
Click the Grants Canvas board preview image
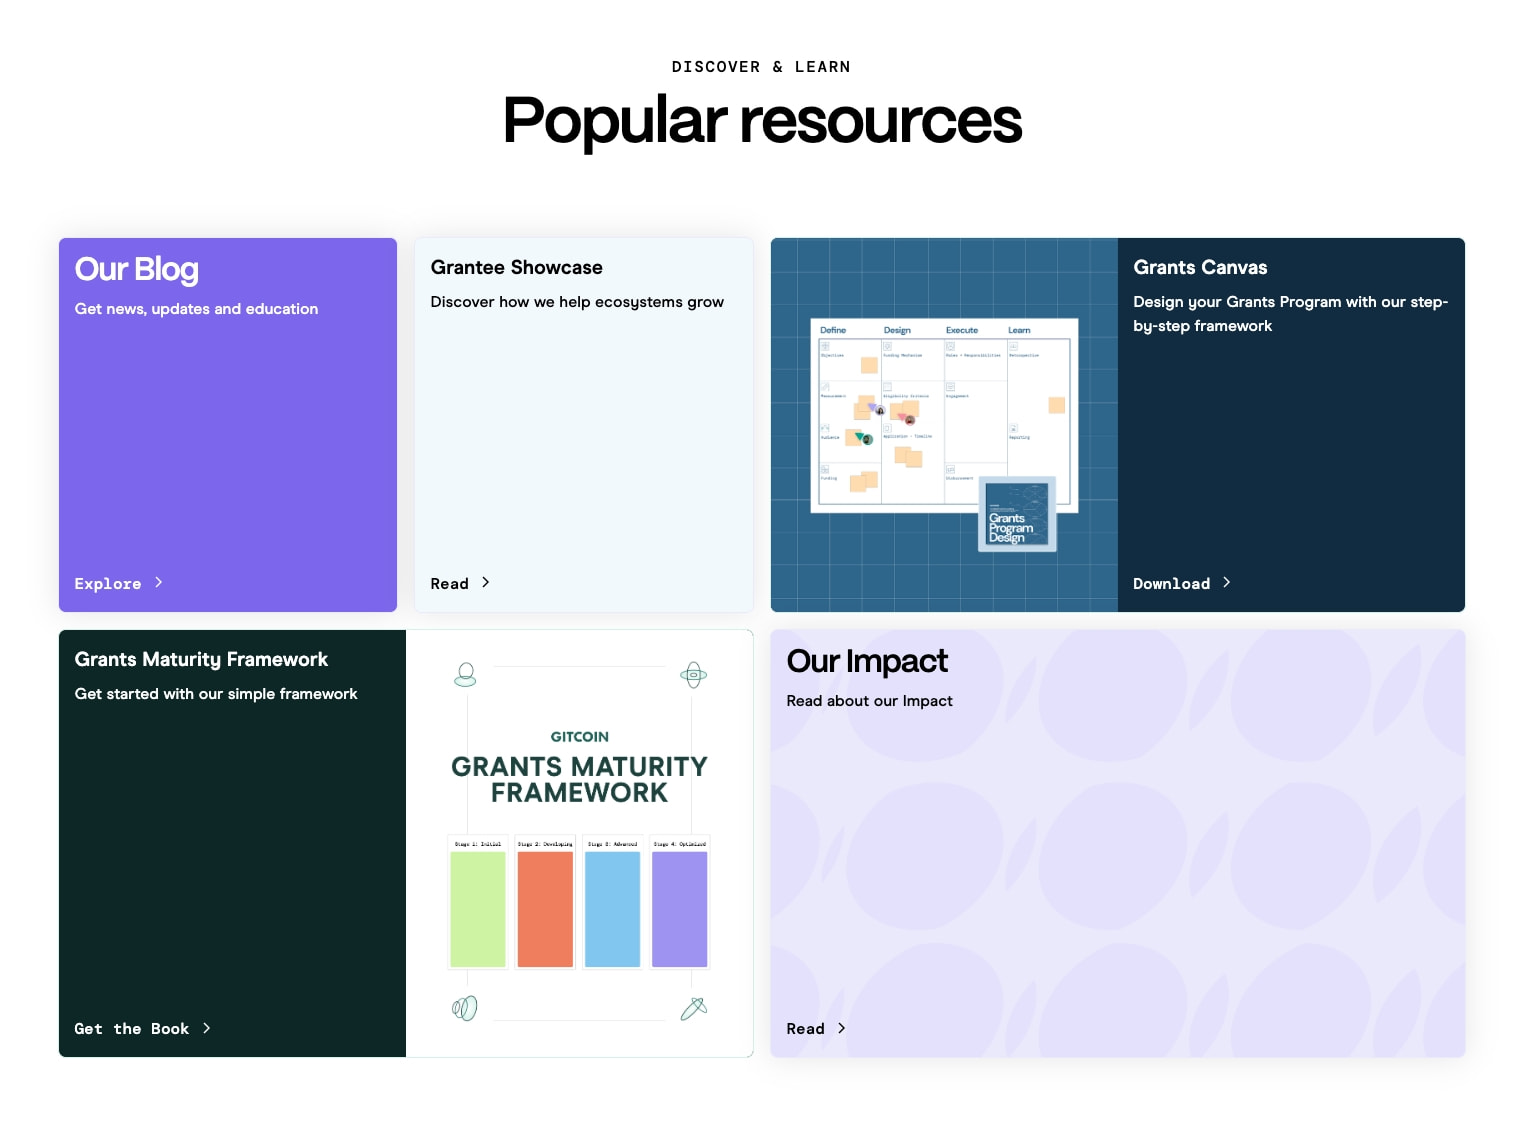pyautogui.click(x=944, y=415)
